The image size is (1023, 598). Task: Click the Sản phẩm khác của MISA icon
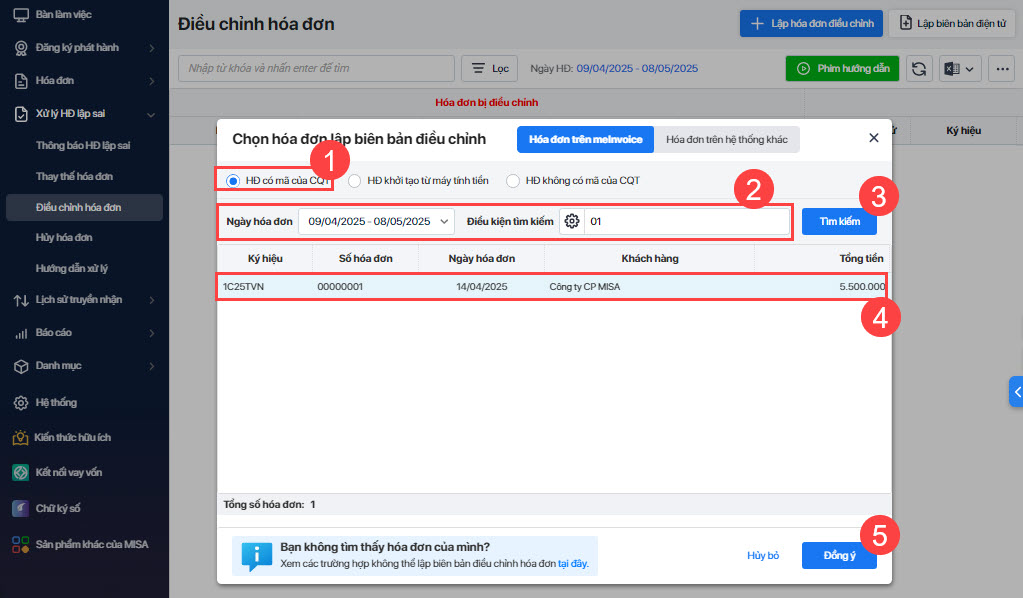pos(20,545)
